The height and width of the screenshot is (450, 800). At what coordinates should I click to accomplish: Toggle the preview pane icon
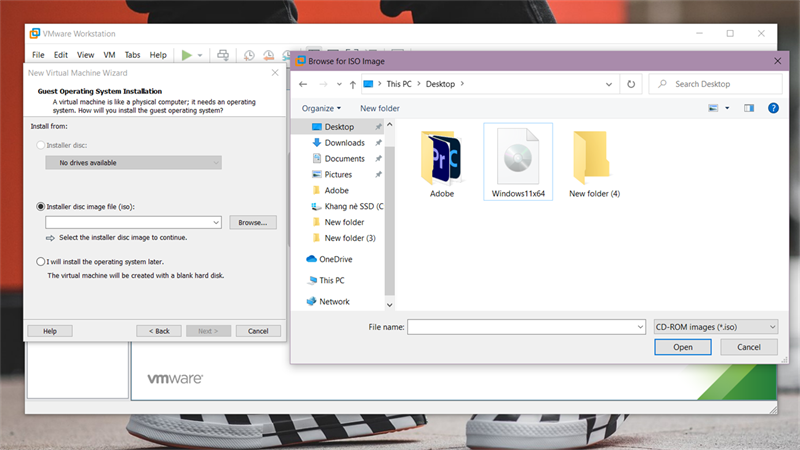click(746, 108)
